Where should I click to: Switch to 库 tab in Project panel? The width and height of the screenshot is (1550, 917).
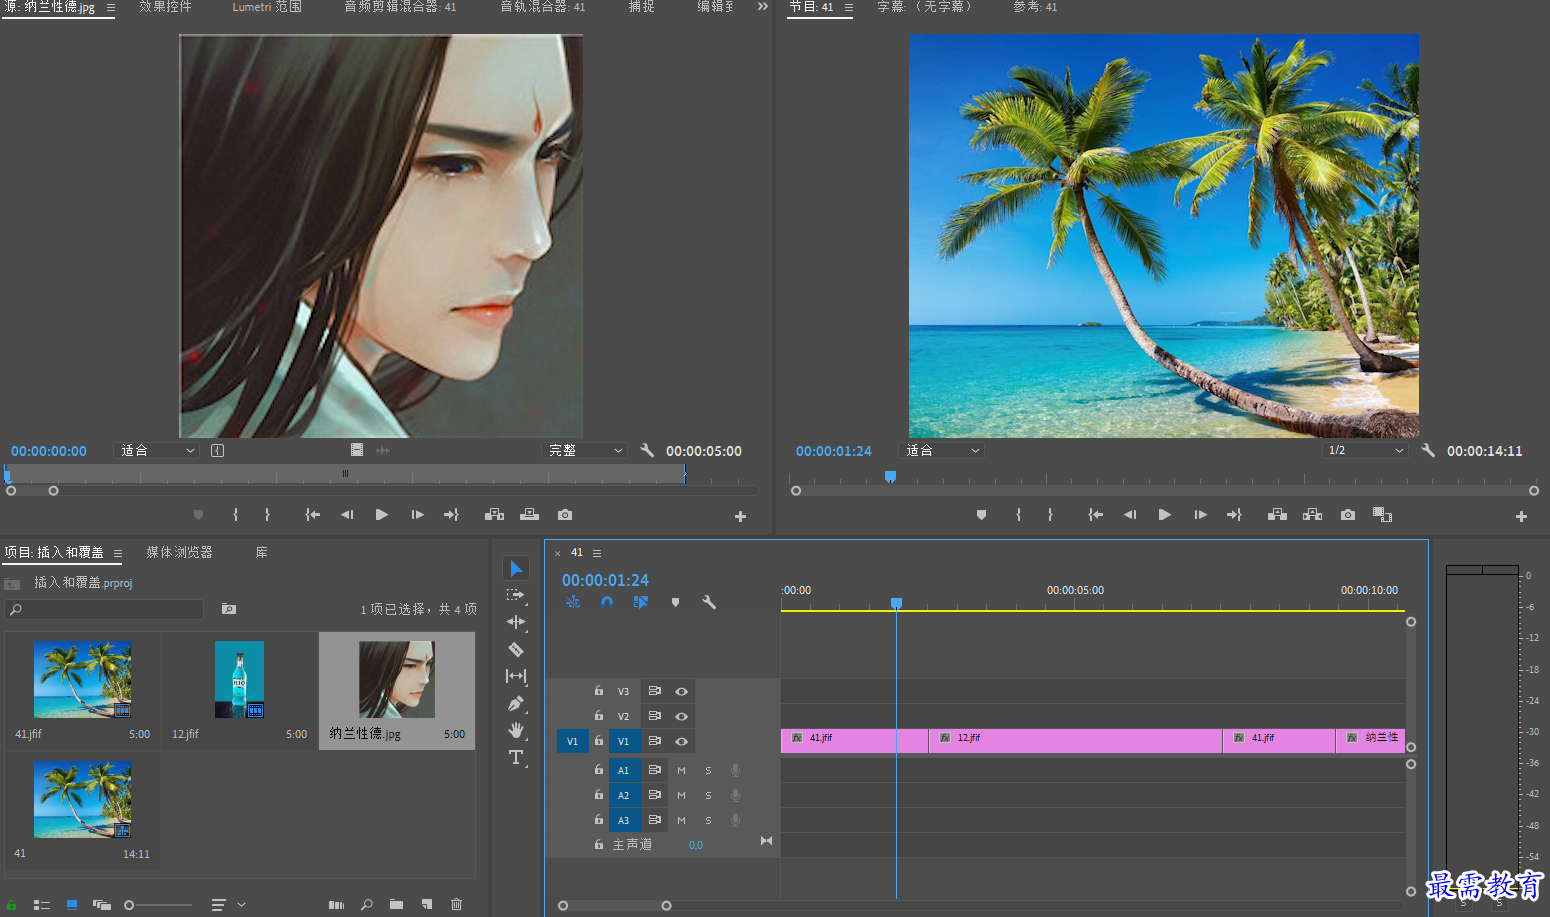[261, 552]
